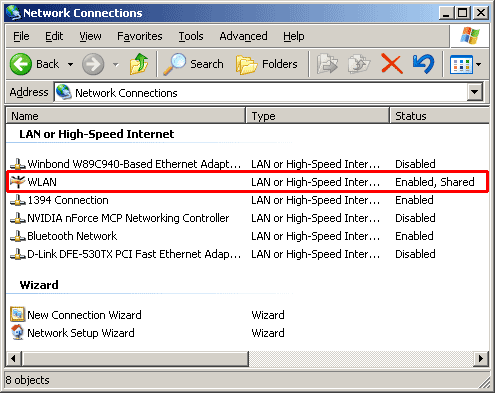Select the D-Link DFE-530TX adapter icon
Image resolution: width=495 pixels, height=393 pixels.
coord(18,254)
